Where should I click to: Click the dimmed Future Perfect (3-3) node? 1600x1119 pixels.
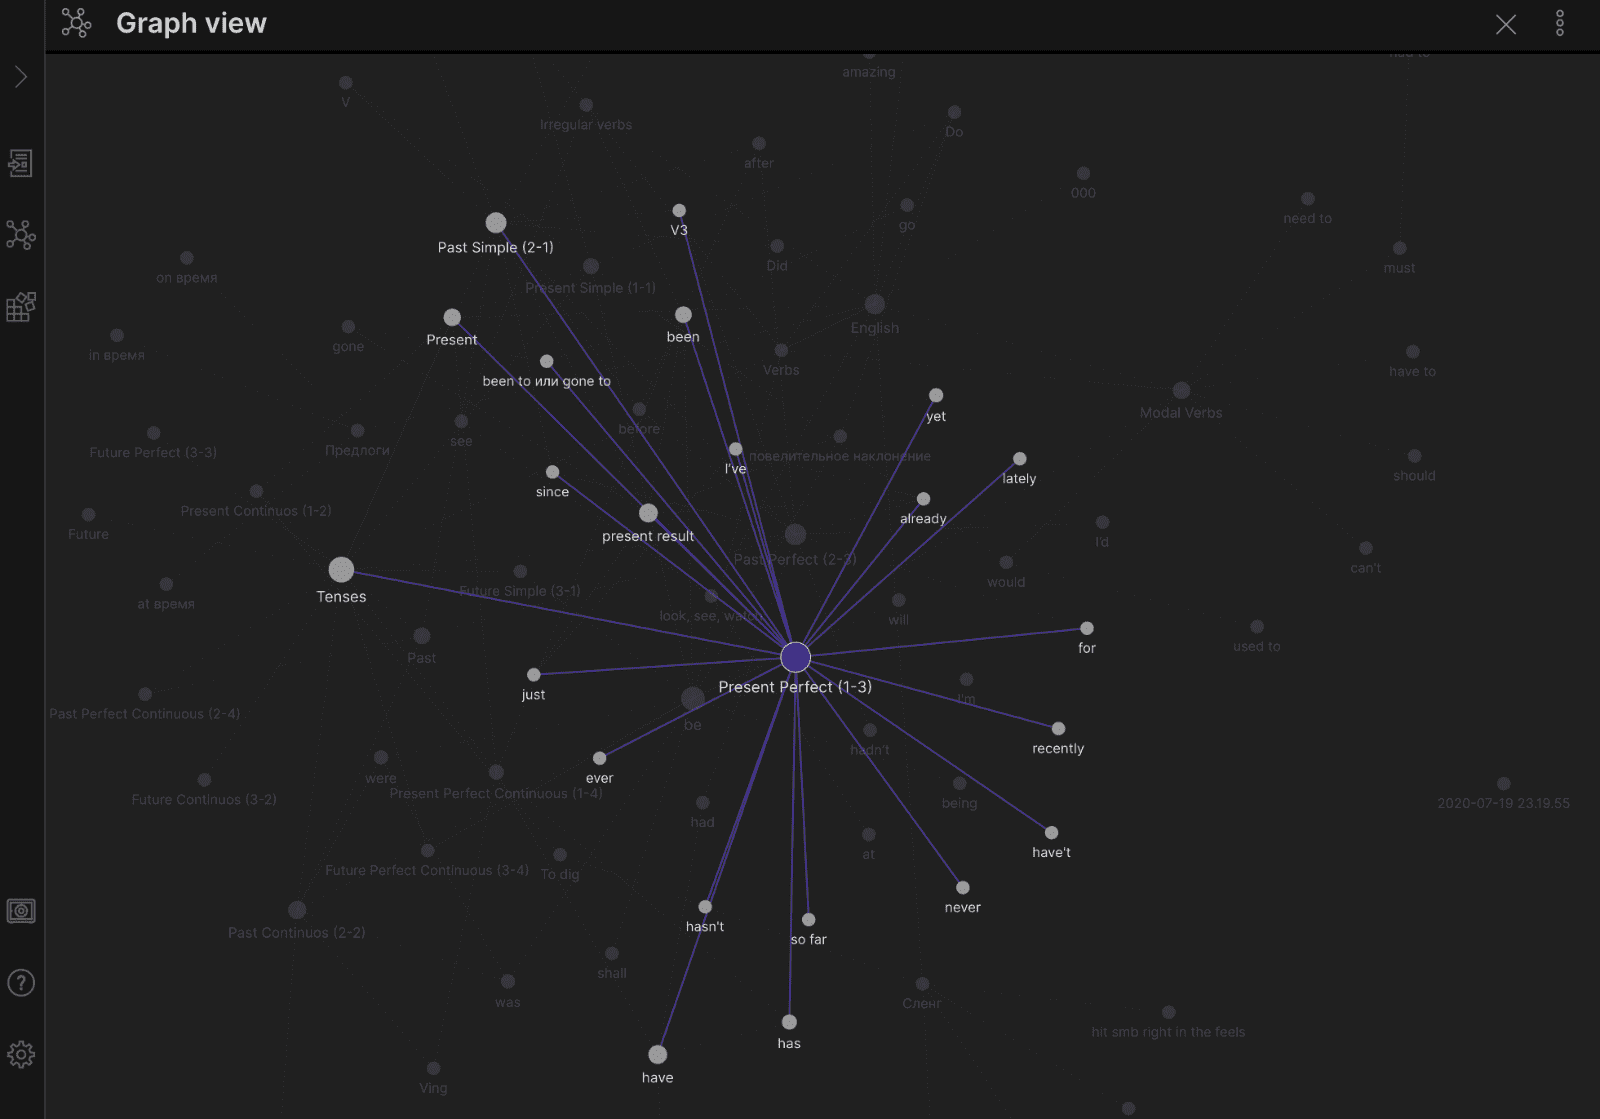(x=153, y=433)
